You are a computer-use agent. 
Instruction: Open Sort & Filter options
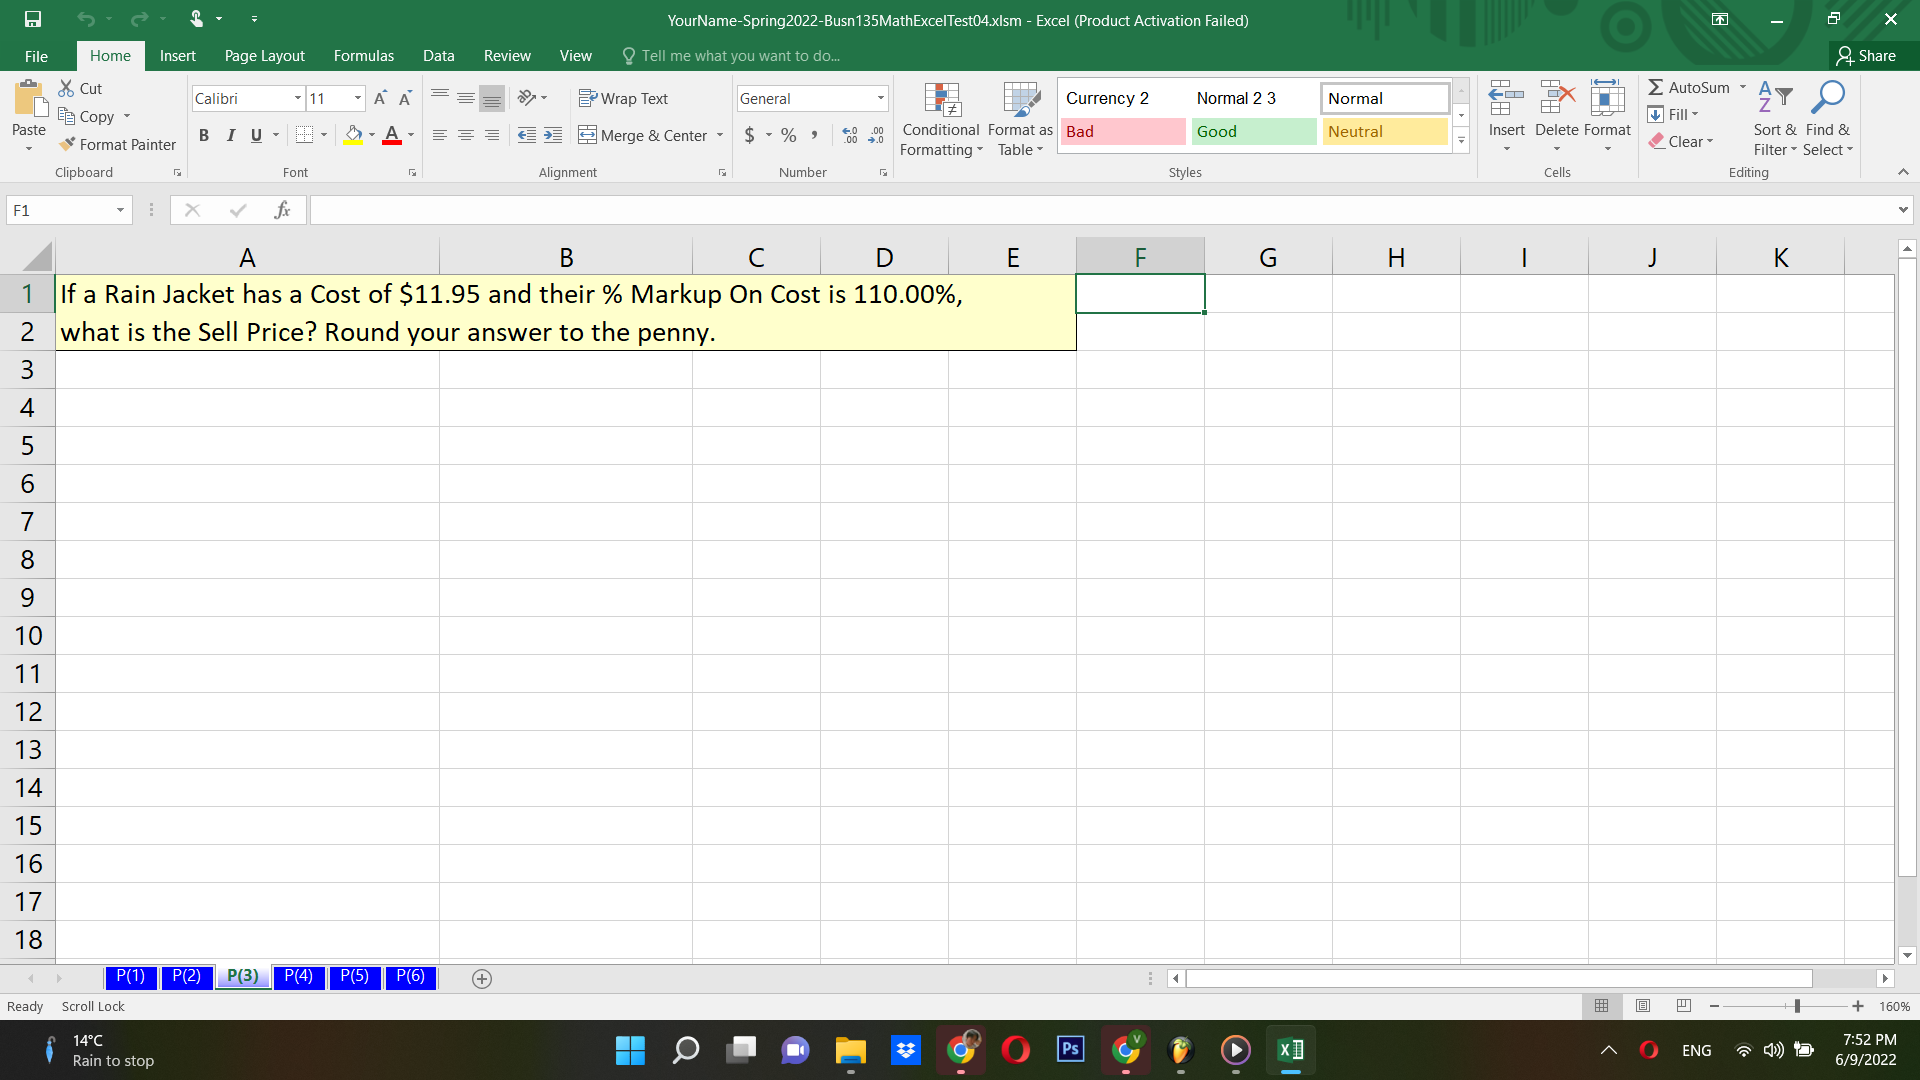pyautogui.click(x=1774, y=118)
